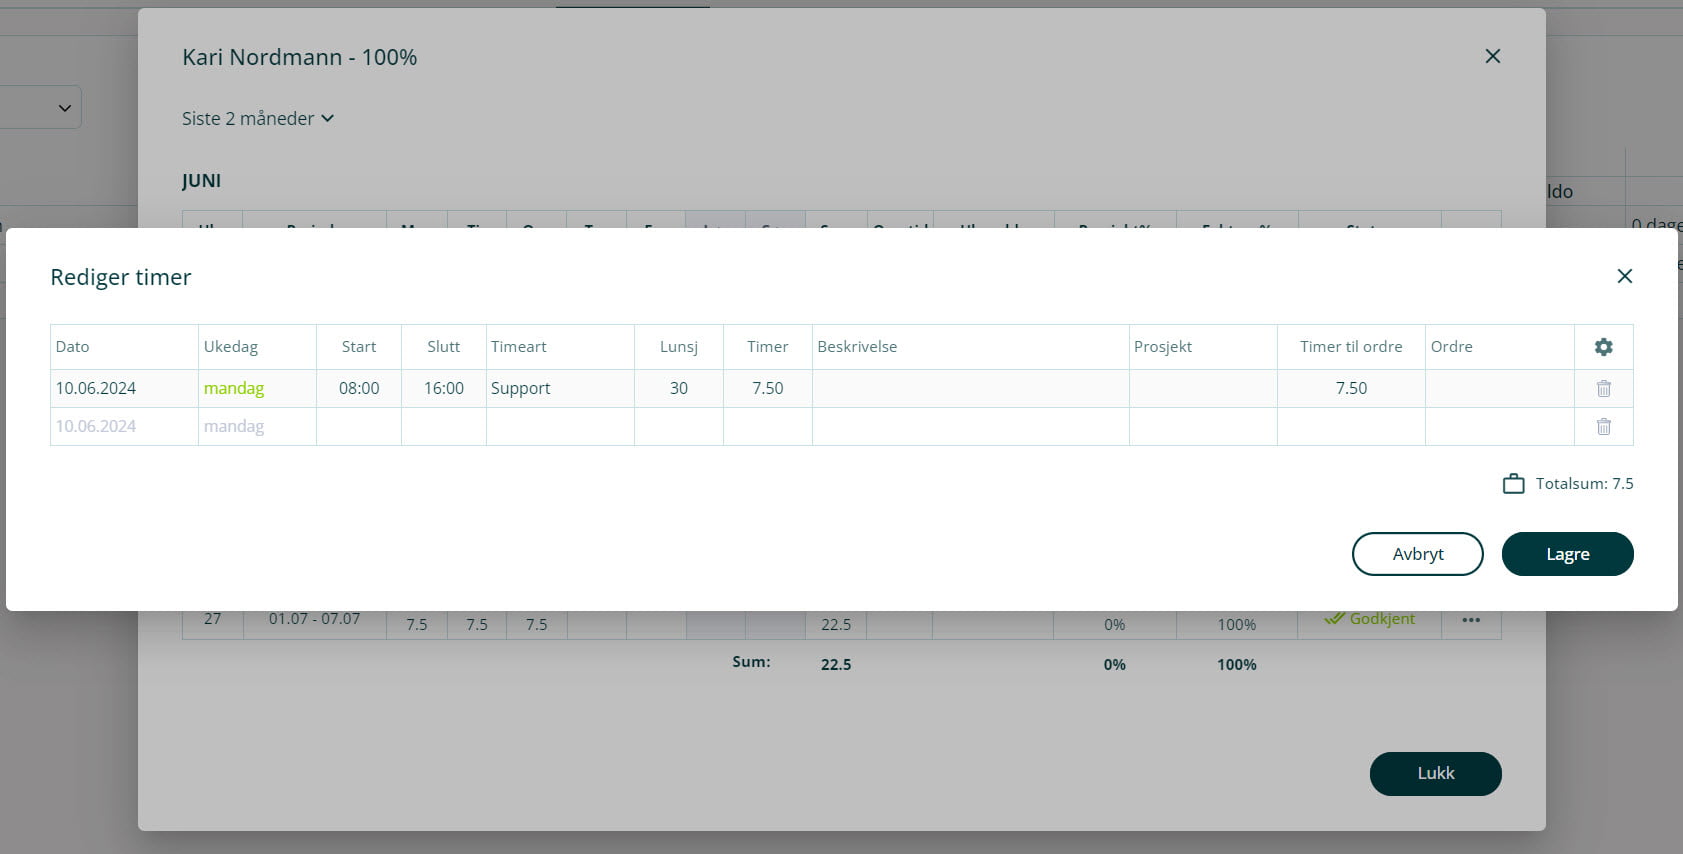Edit Timer til ordre value 7.50

click(1350, 389)
